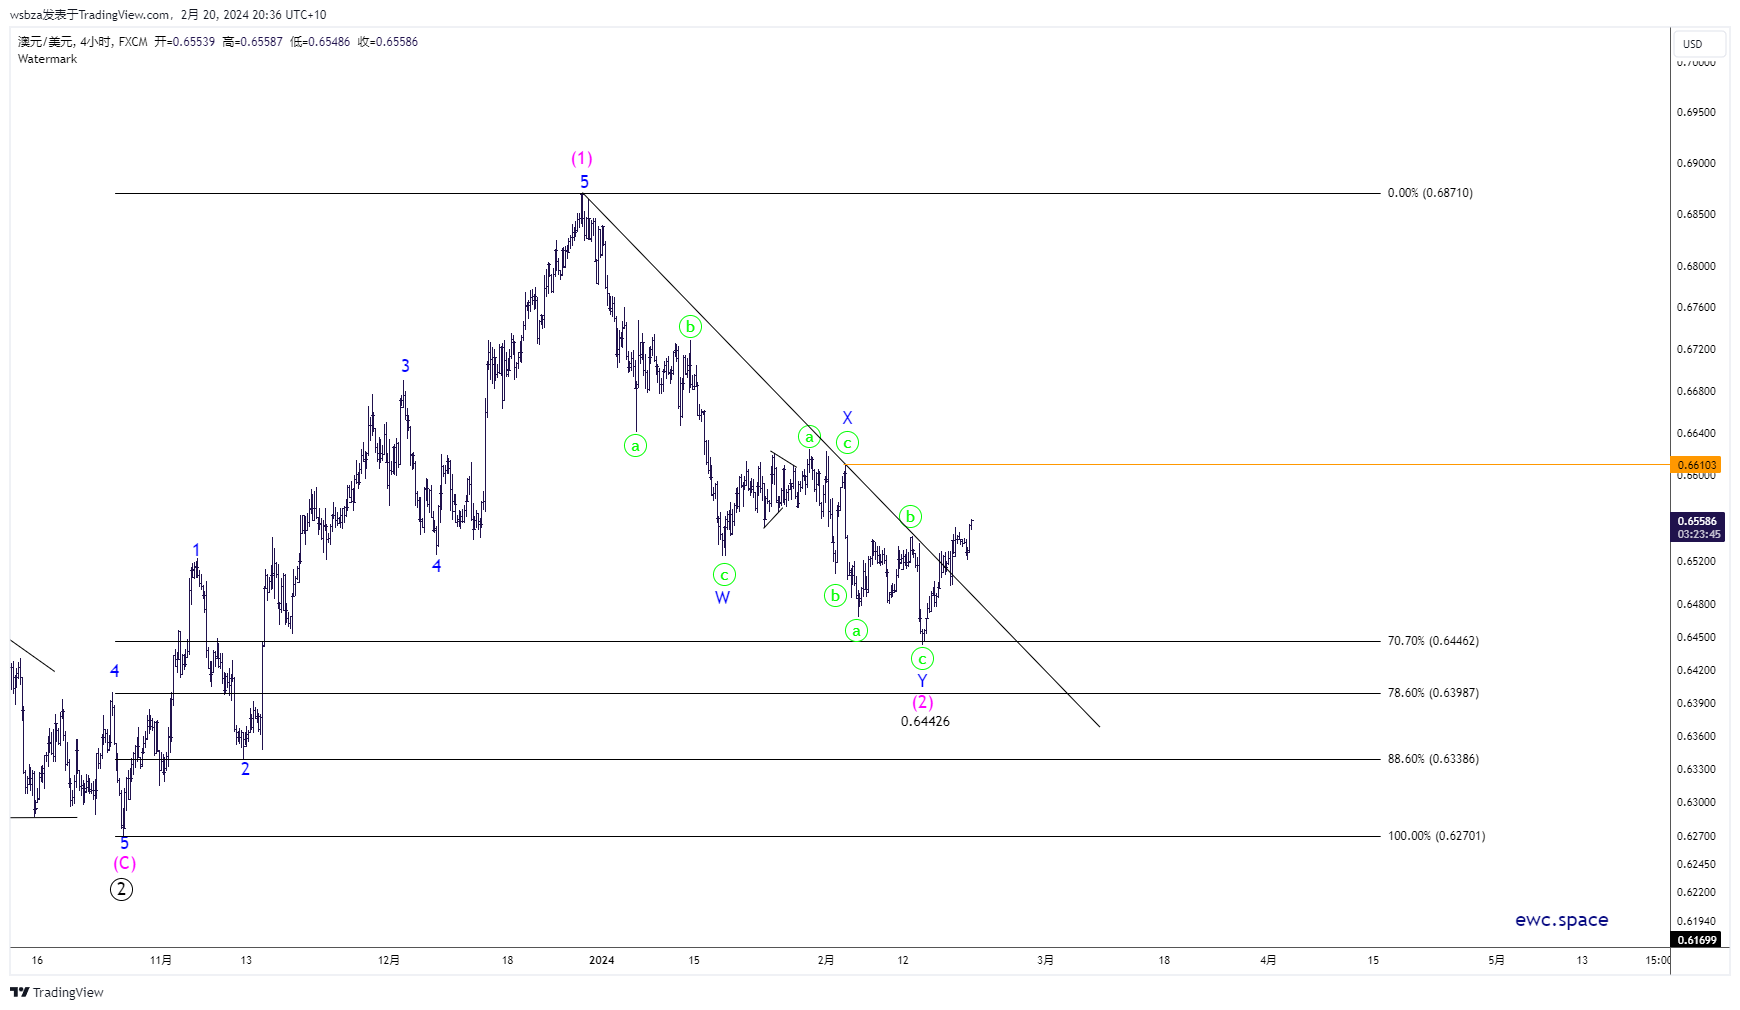The image size is (1740, 1010).
Task: Click the 0.64426 price annotation
Action: pos(925,721)
